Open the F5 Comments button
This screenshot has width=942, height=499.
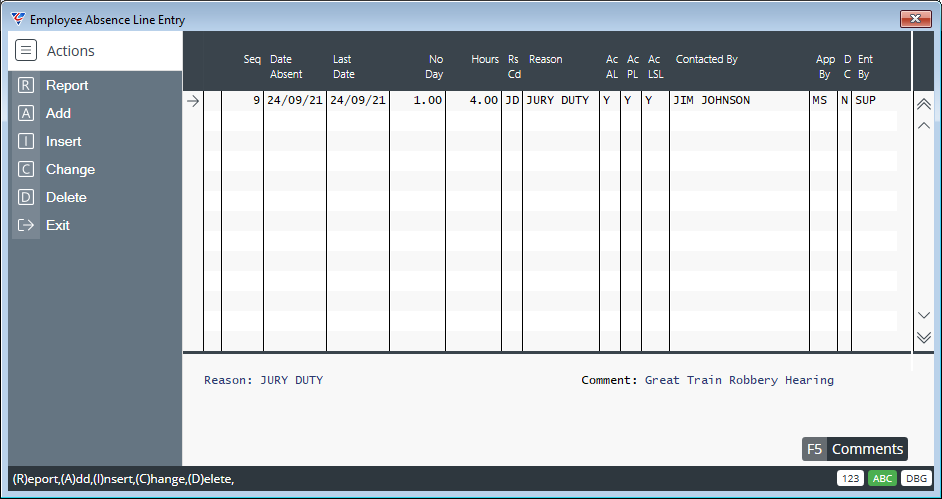pyautogui.click(x=855, y=449)
